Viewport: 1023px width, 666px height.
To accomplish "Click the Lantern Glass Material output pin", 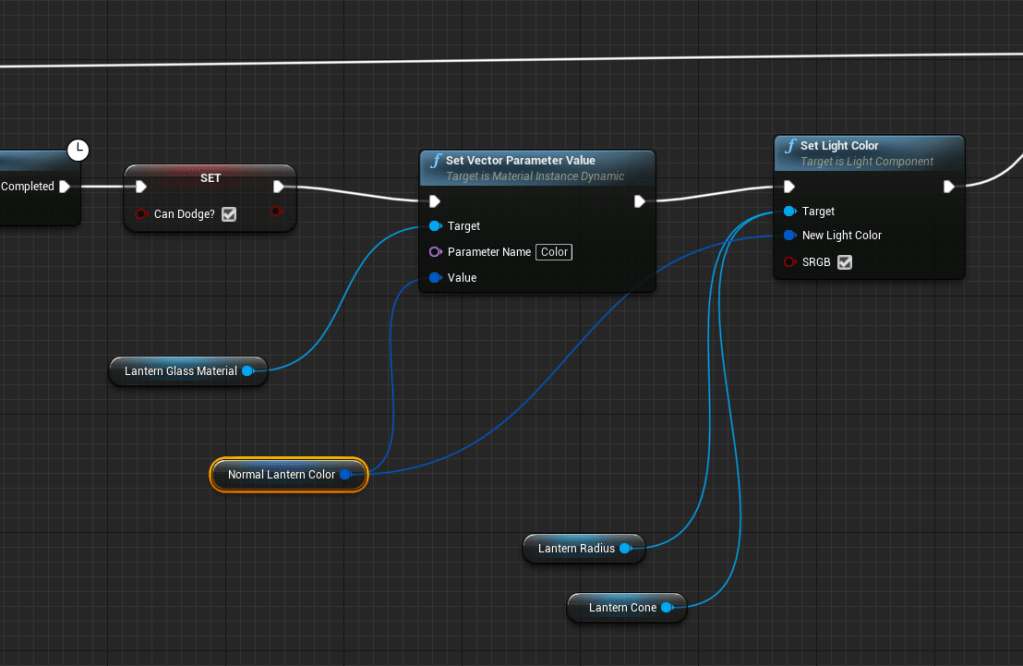I will 247,371.
